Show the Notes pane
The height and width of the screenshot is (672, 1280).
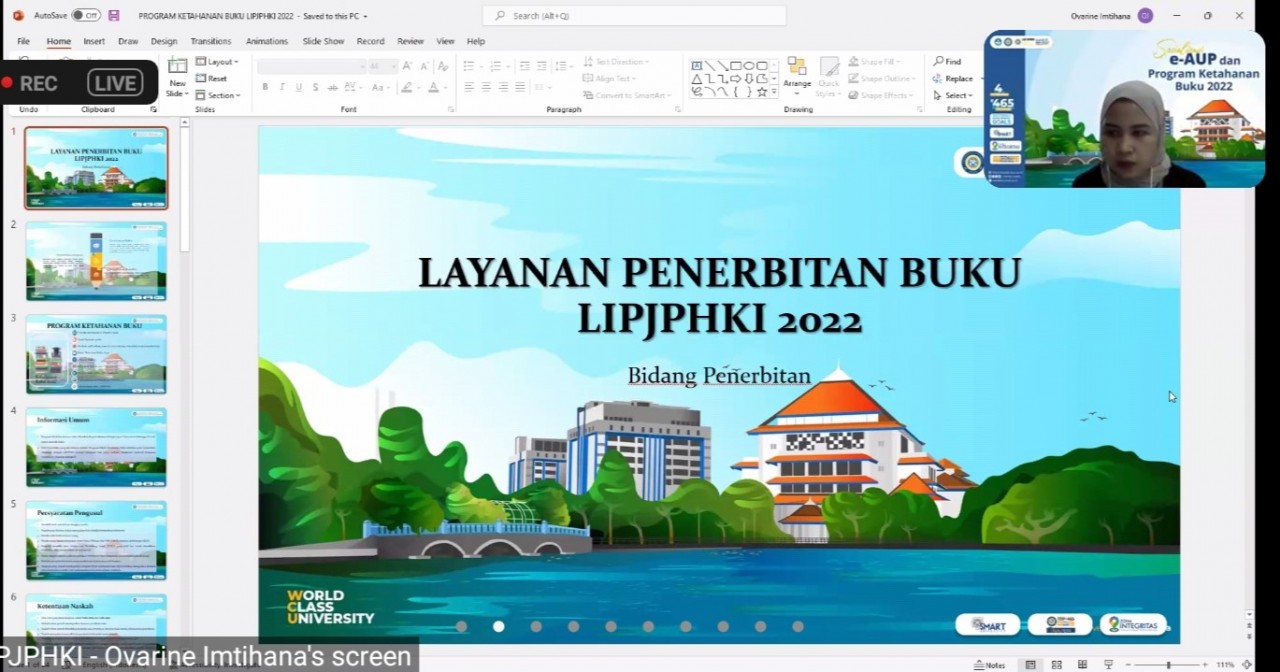(x=990, y=665)
